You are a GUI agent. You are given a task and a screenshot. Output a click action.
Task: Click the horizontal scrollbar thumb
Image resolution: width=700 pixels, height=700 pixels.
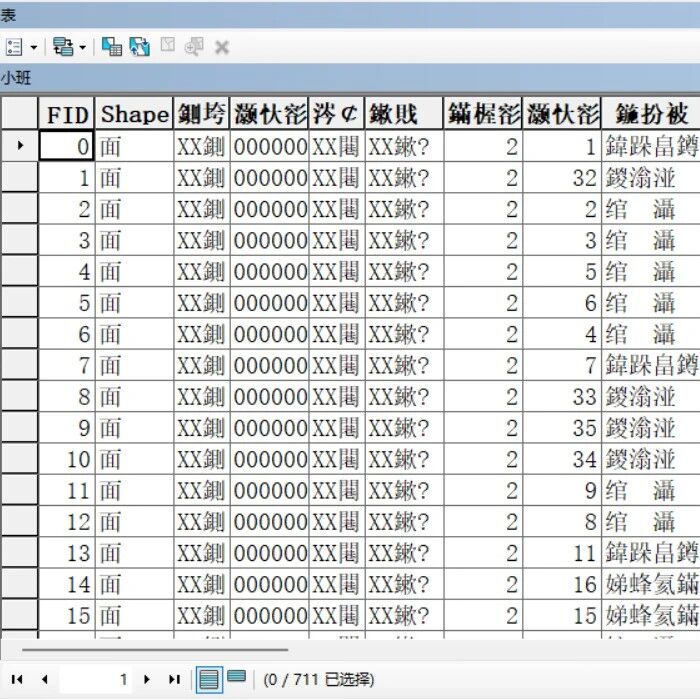coord(155,650)
